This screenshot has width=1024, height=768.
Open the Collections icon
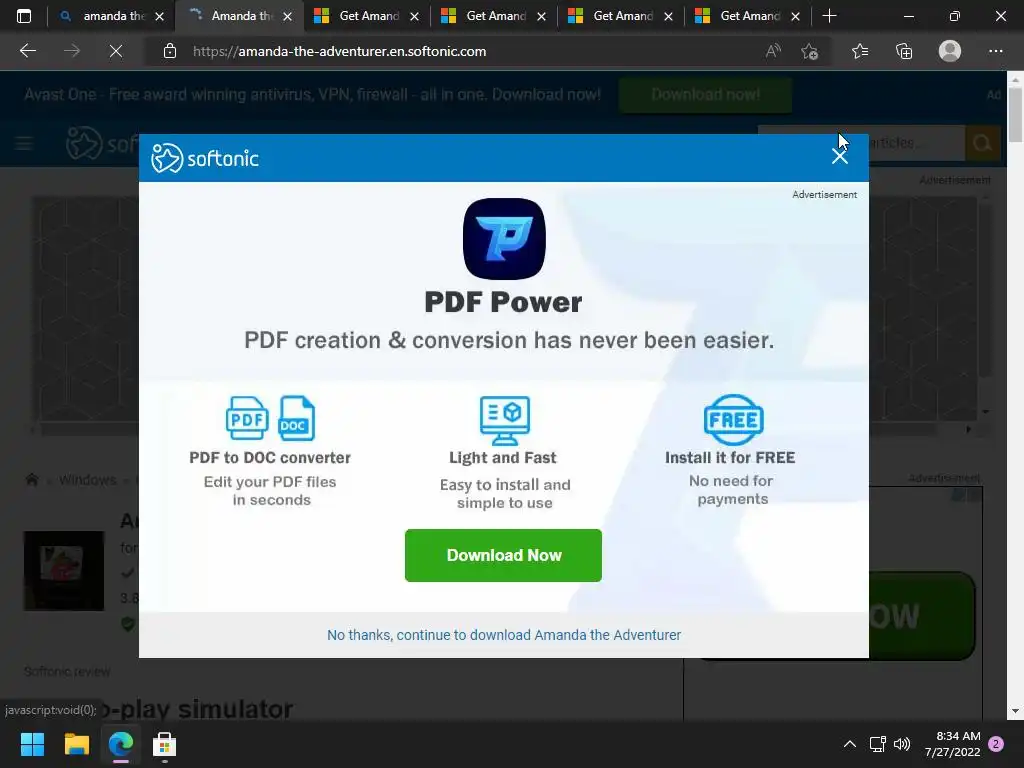(x=904, y=51)
